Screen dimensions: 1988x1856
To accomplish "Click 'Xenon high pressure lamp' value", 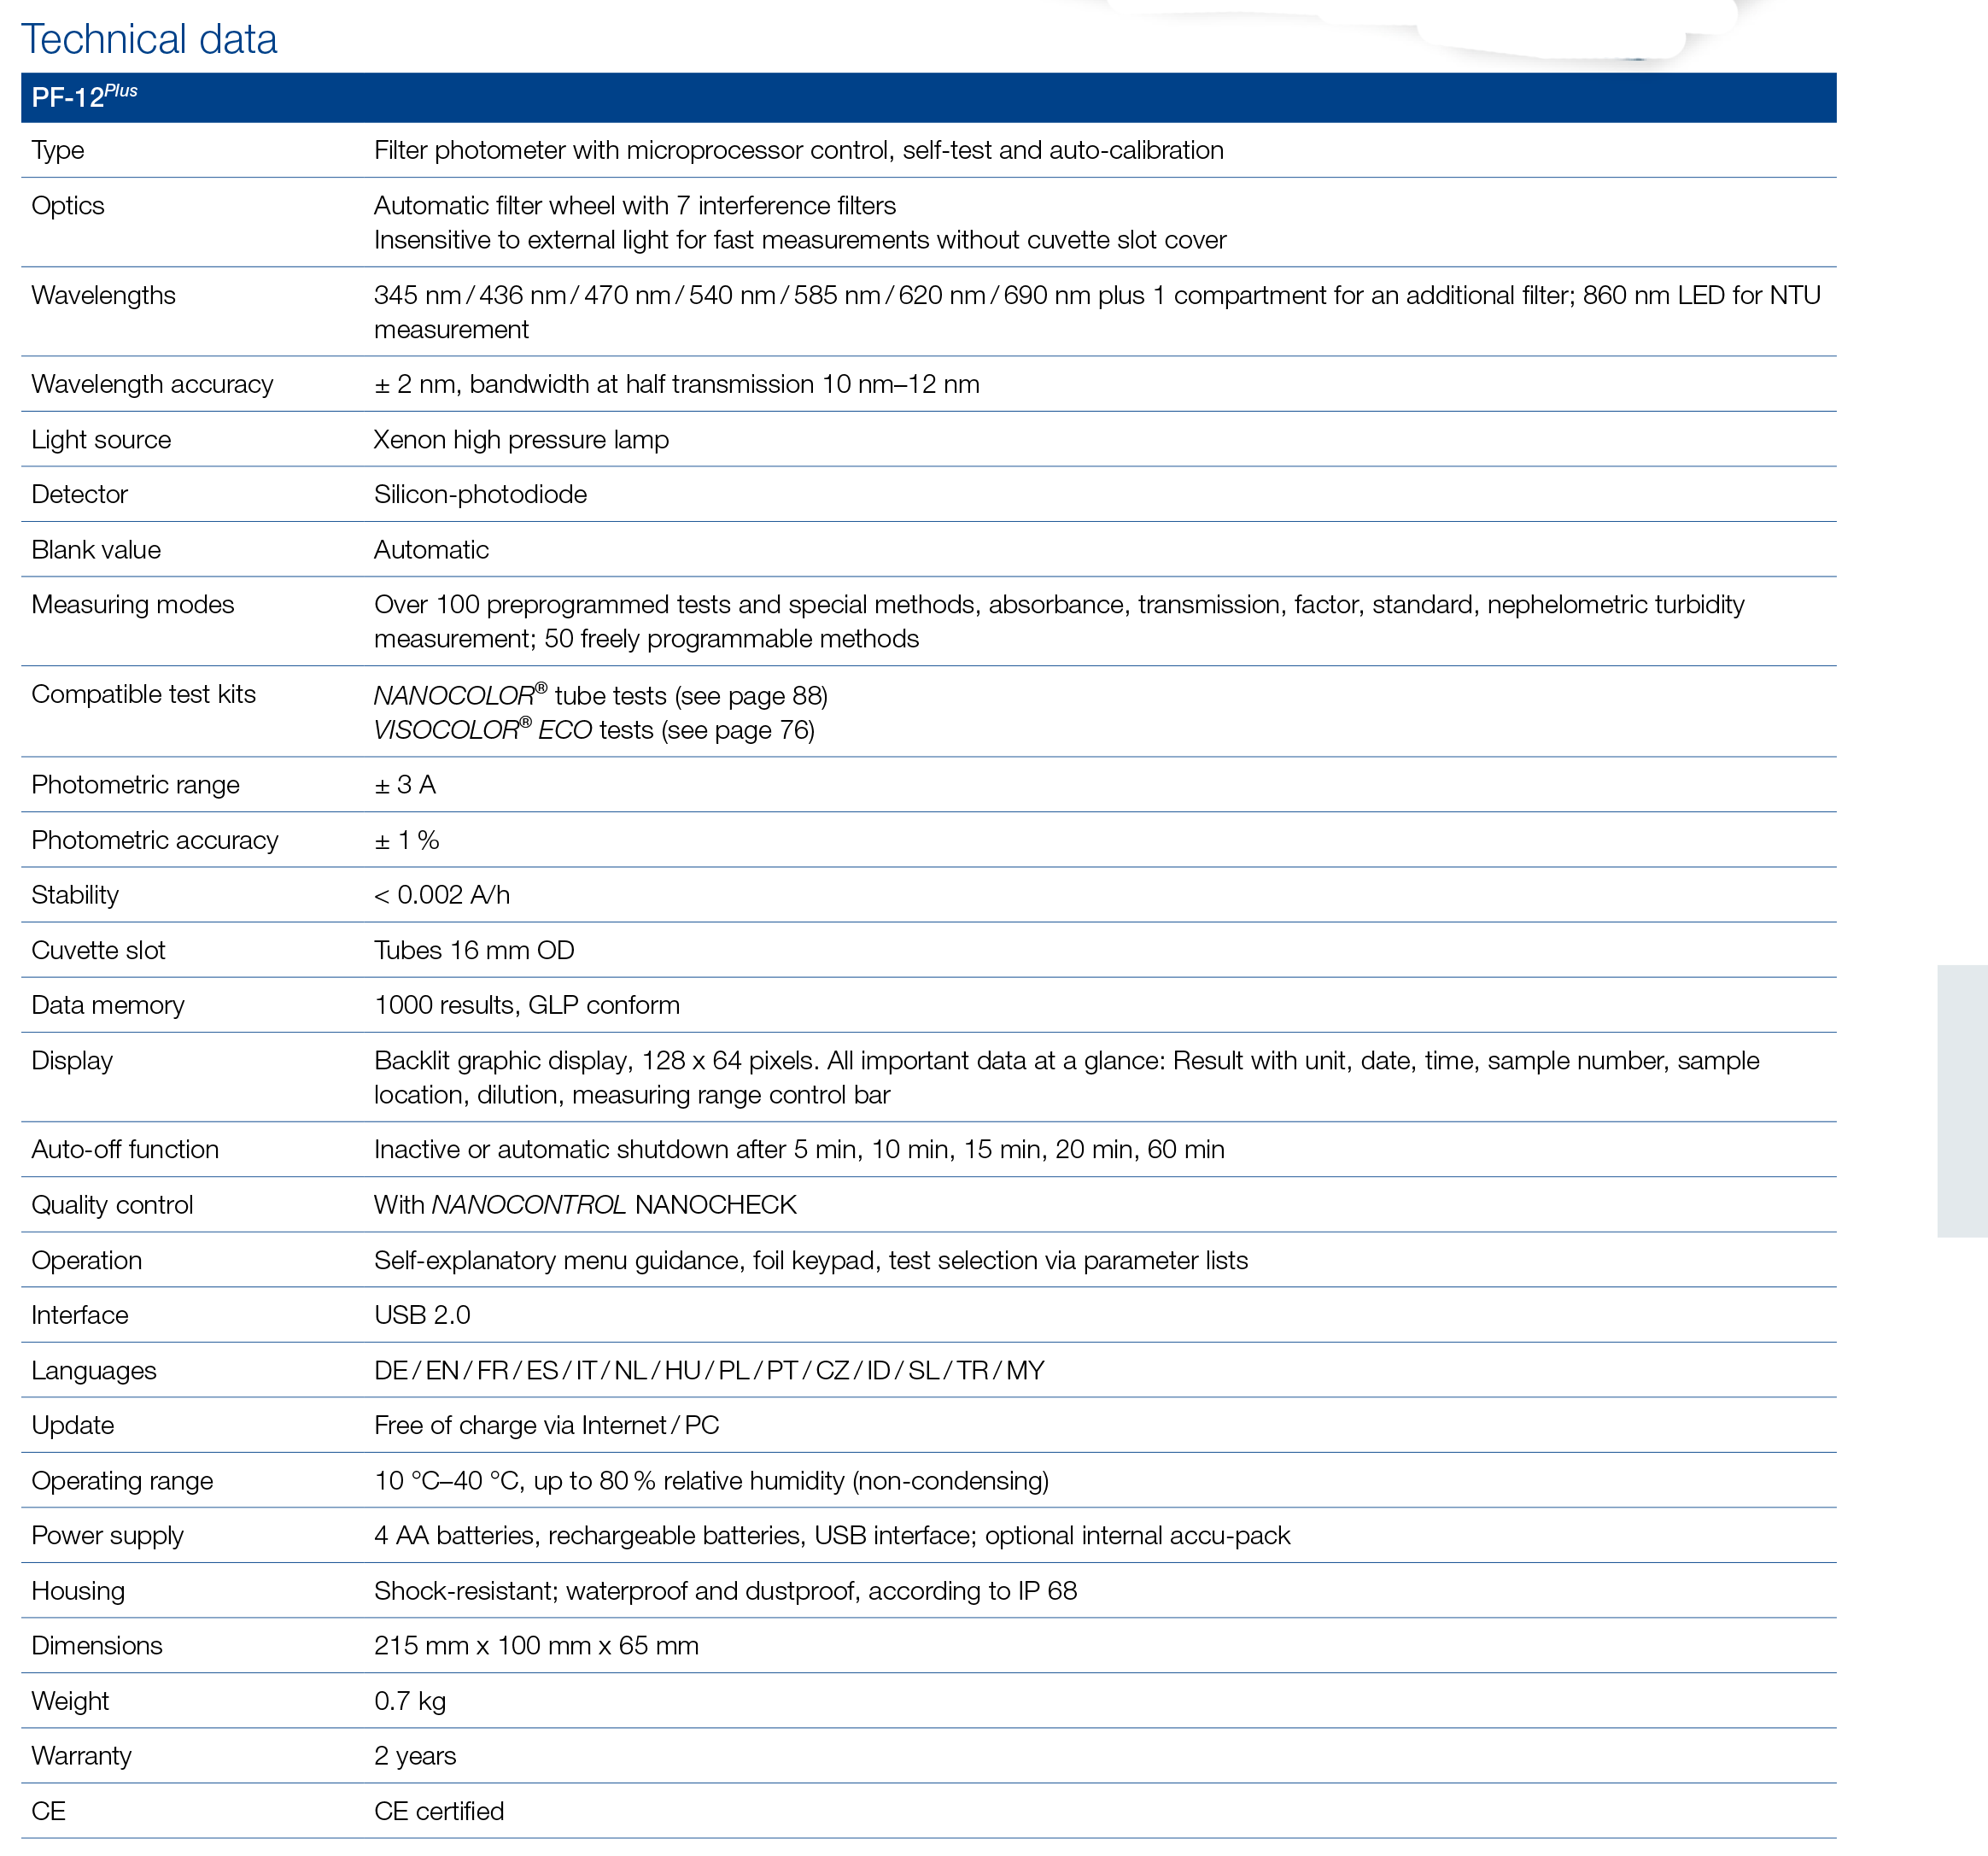I will pos(521,440).
